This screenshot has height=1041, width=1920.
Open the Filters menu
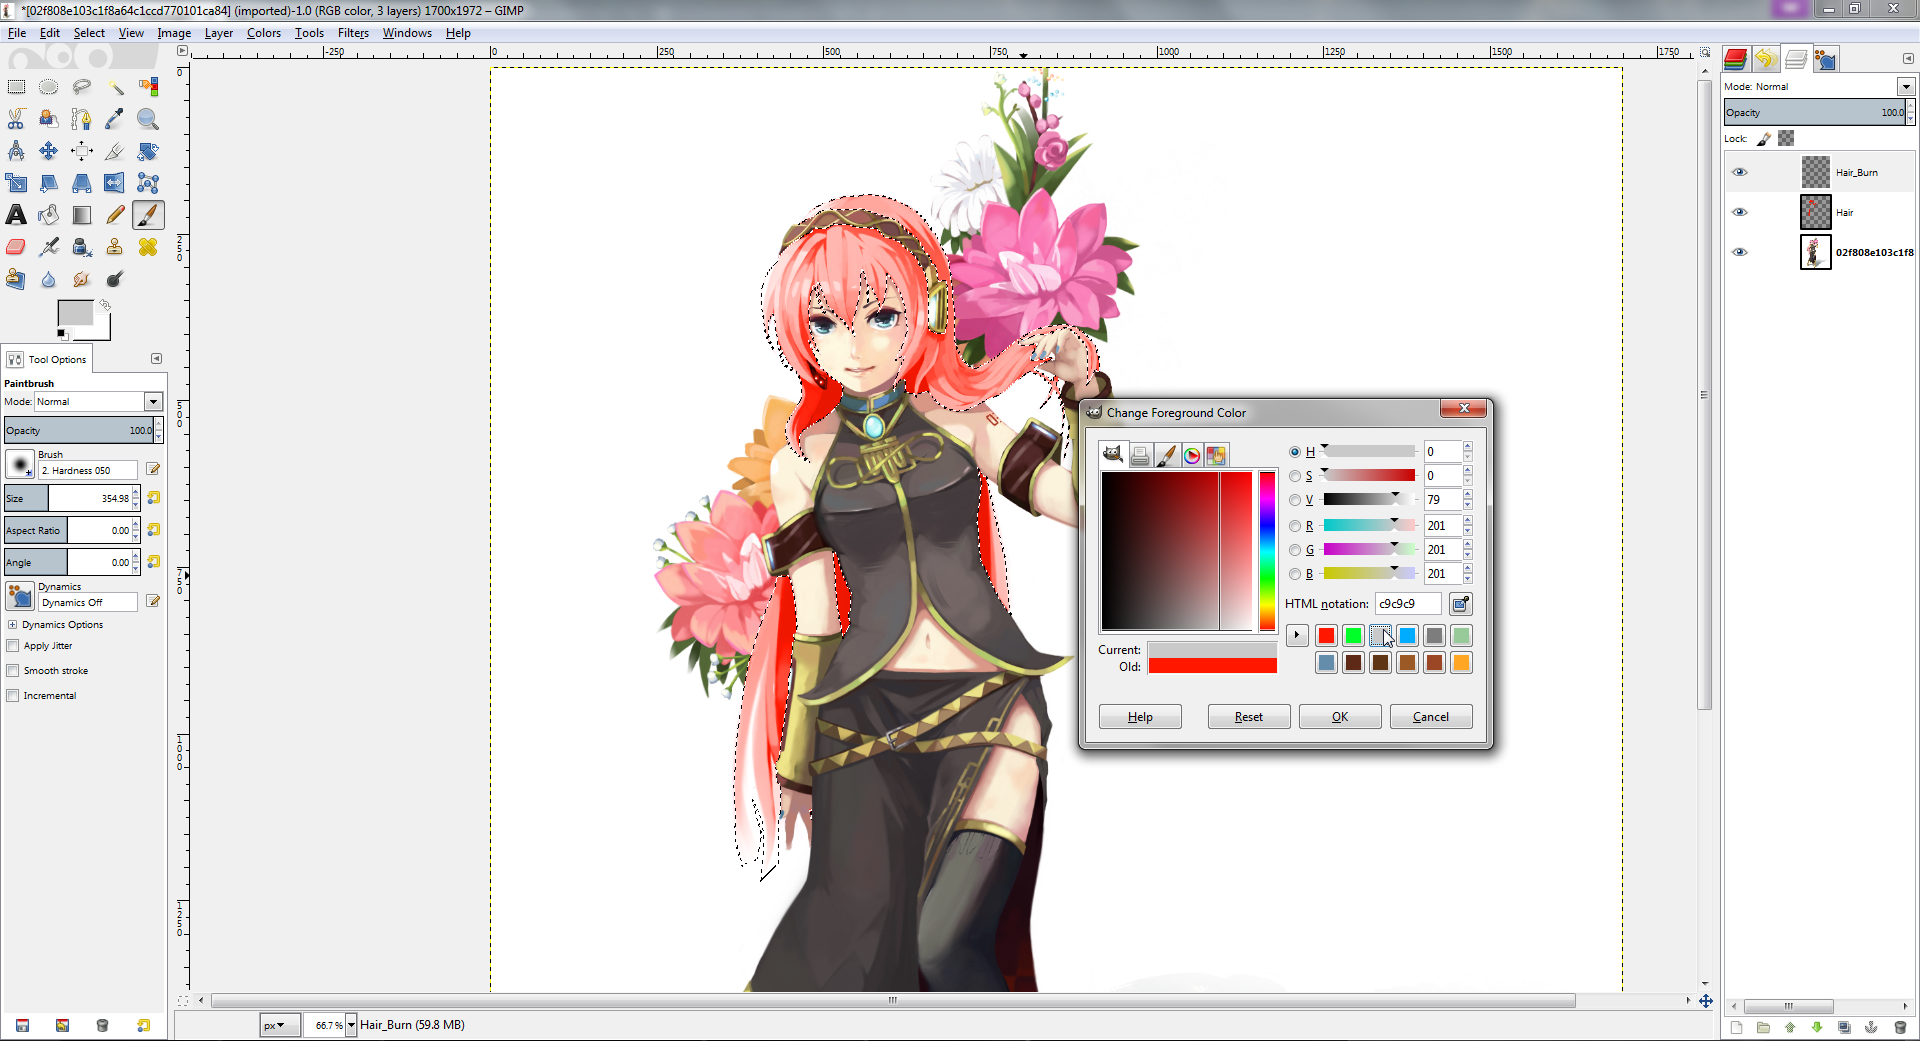pyautogui.click(x=353, y=33)
